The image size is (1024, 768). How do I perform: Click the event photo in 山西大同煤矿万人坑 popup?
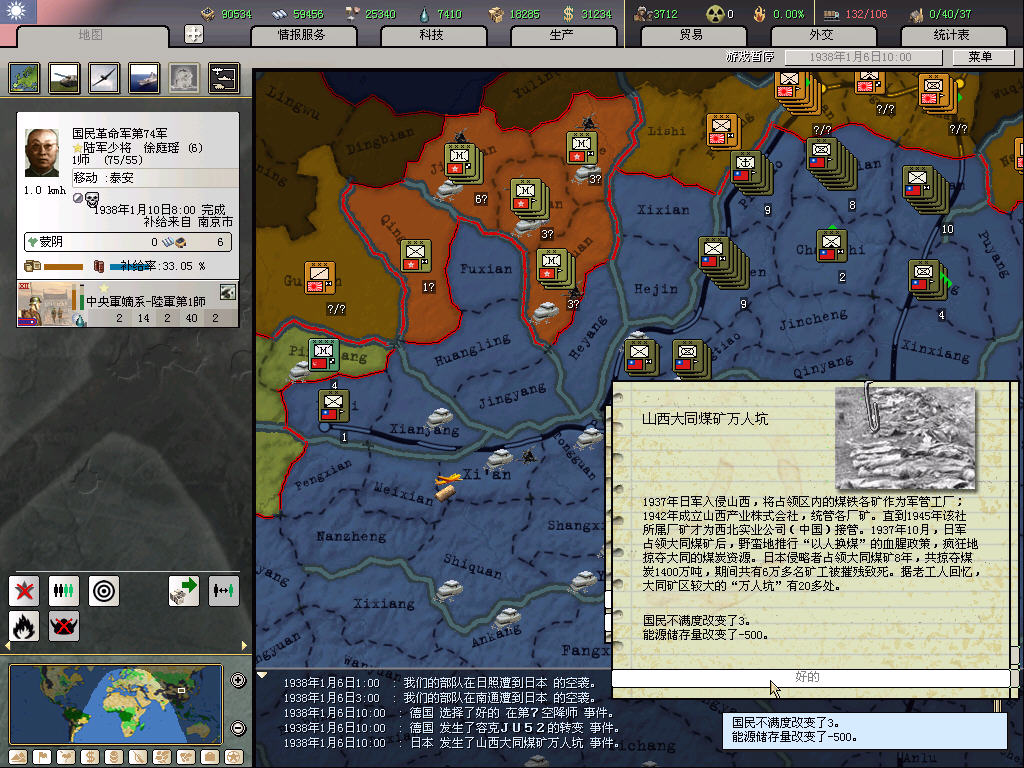coord(905,438)
